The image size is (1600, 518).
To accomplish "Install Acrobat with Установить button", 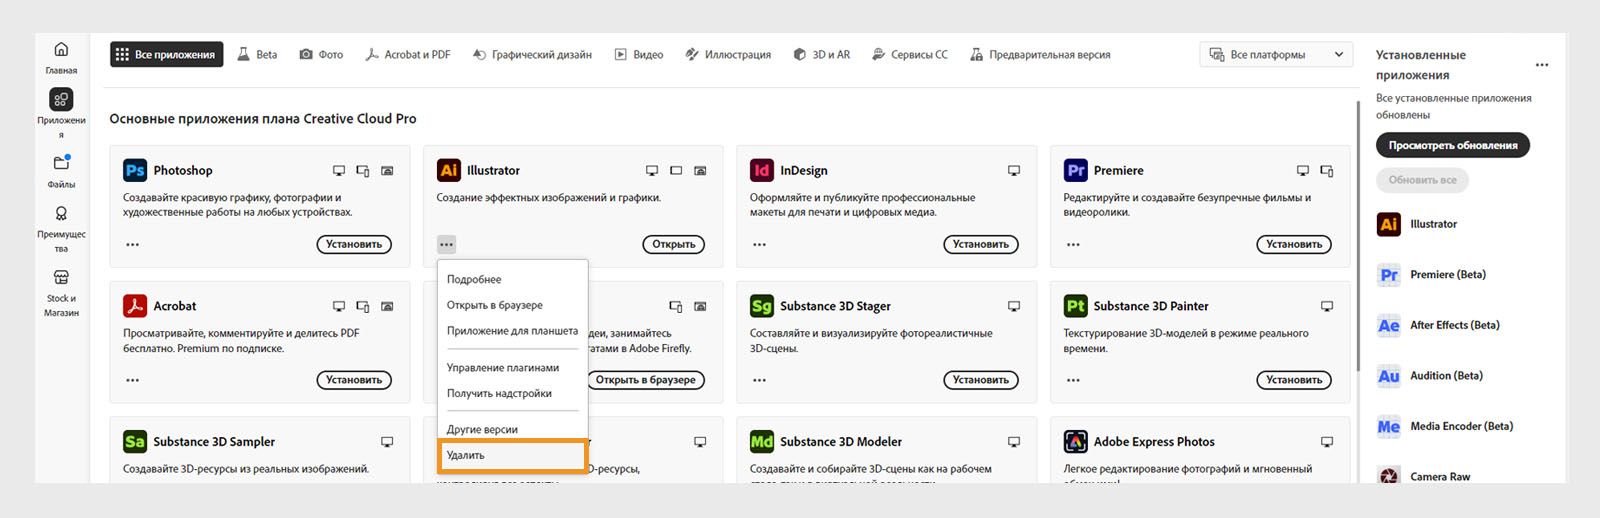I will pos(354,380).
